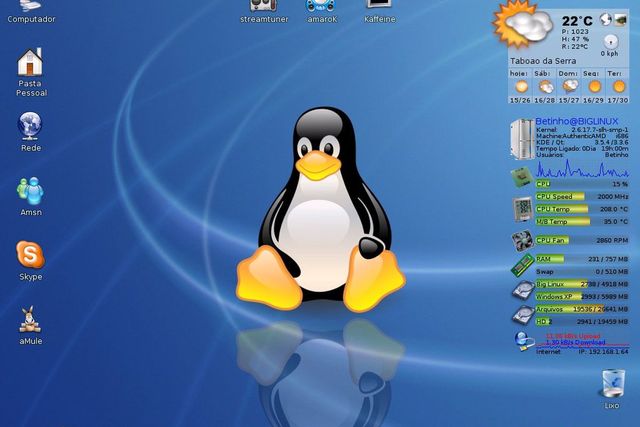640x427 pixels.
Task: Click the CPU history graph
Action: [582, 169]
